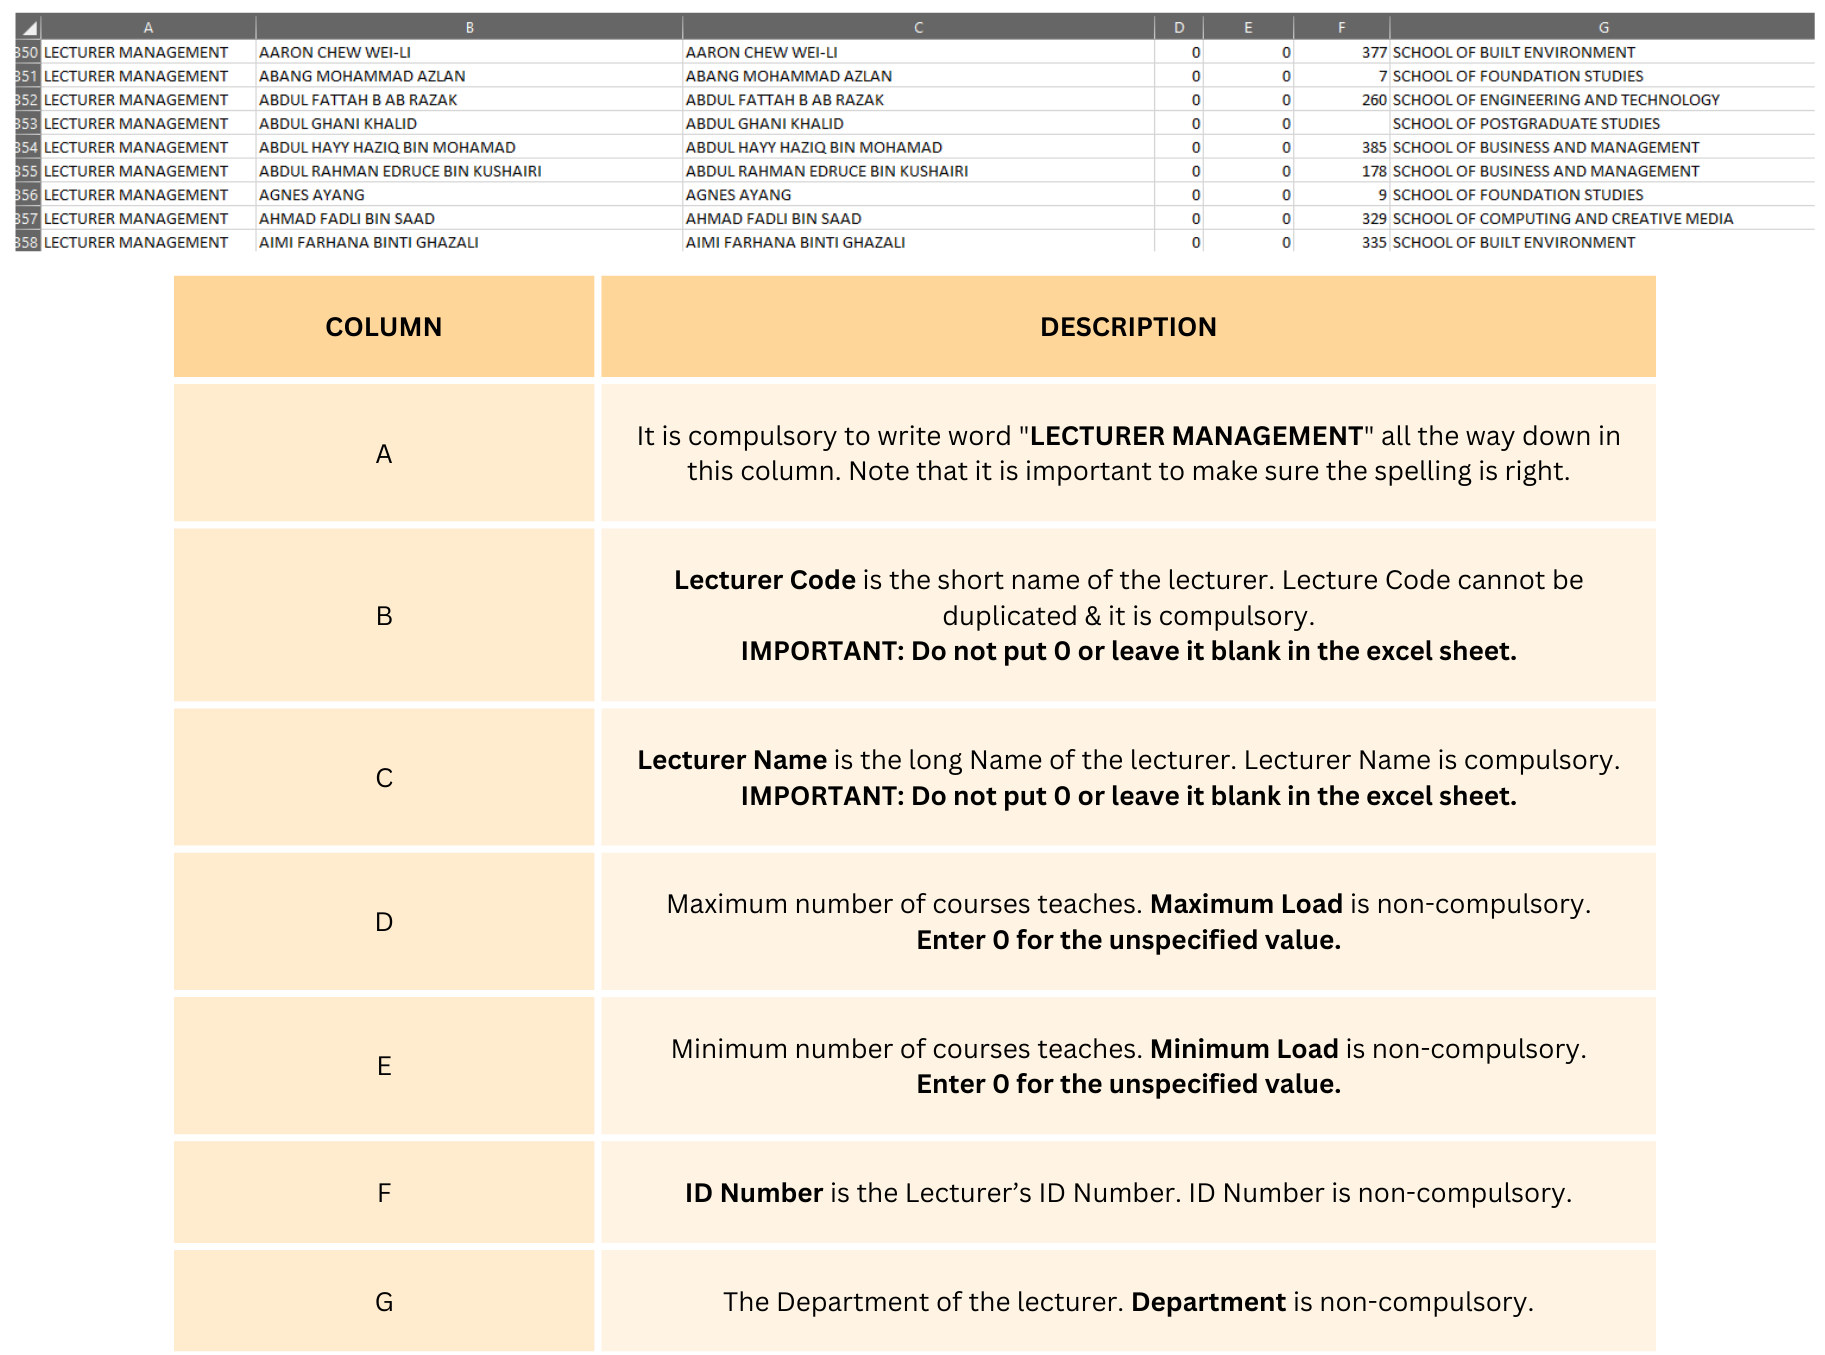Select row 358 header
This screenshot has width=1825, height=1355.
pyautogui.click(x=27, y=242)
